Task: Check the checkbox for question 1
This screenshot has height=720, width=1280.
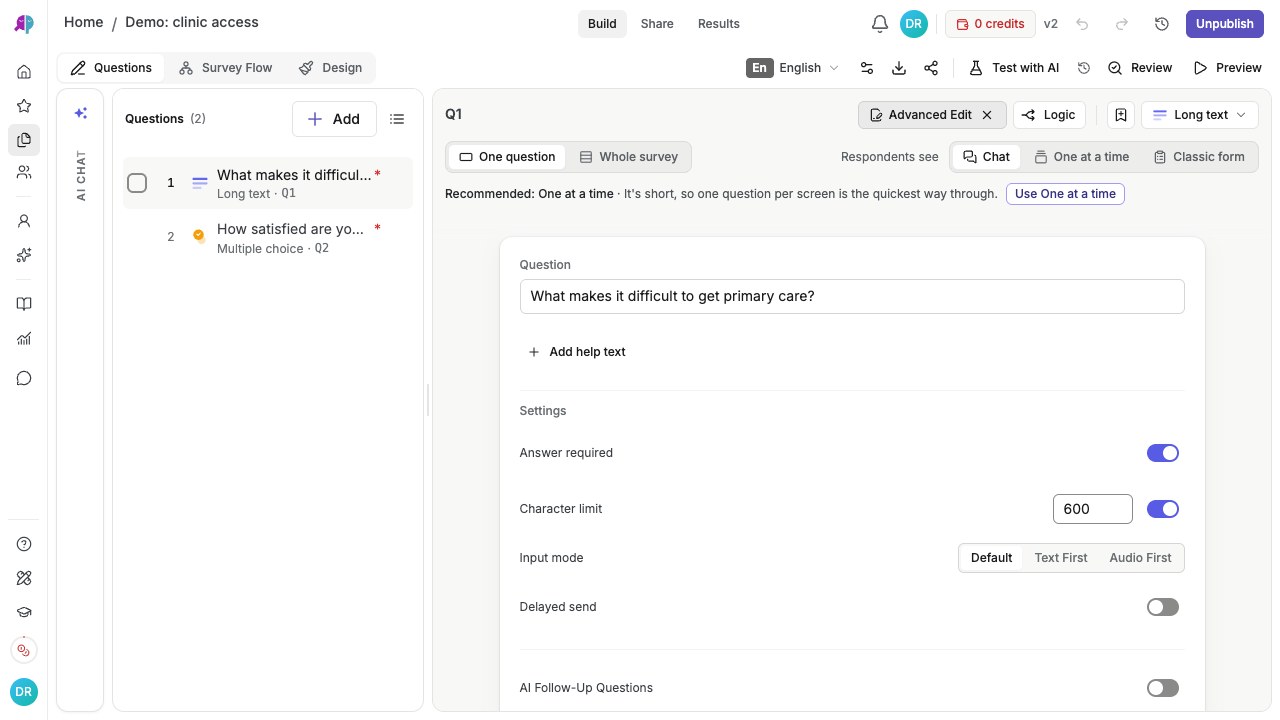Action: pyautogui.click(x=137, y=183)
